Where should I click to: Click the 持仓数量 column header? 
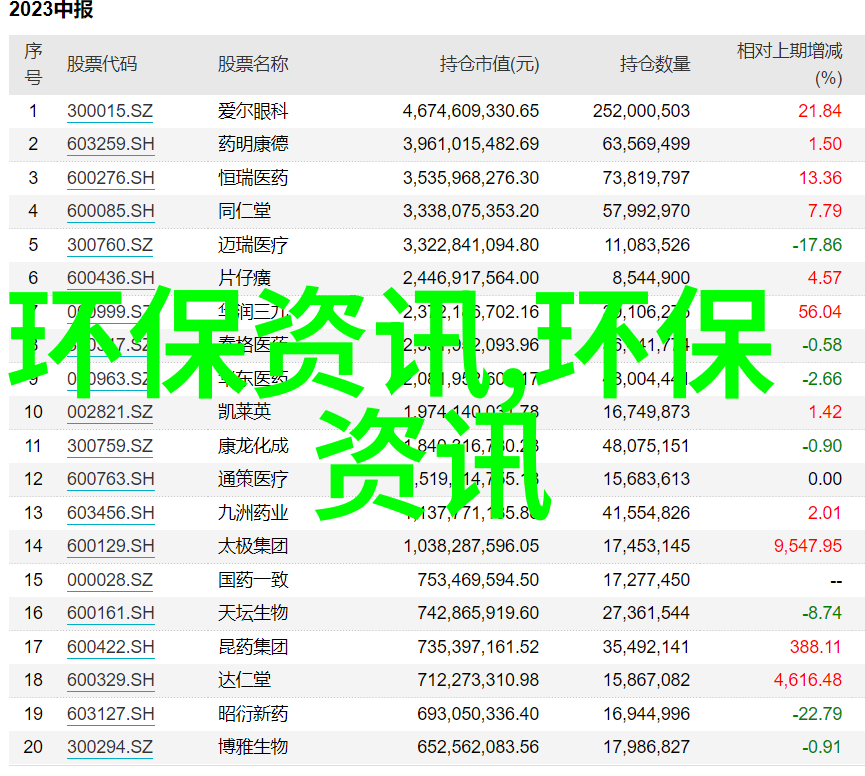(x=655, y=64)
